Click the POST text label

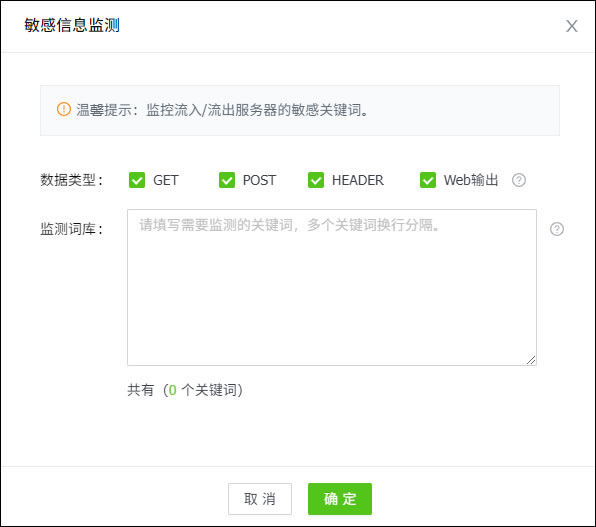pos(259,180)
